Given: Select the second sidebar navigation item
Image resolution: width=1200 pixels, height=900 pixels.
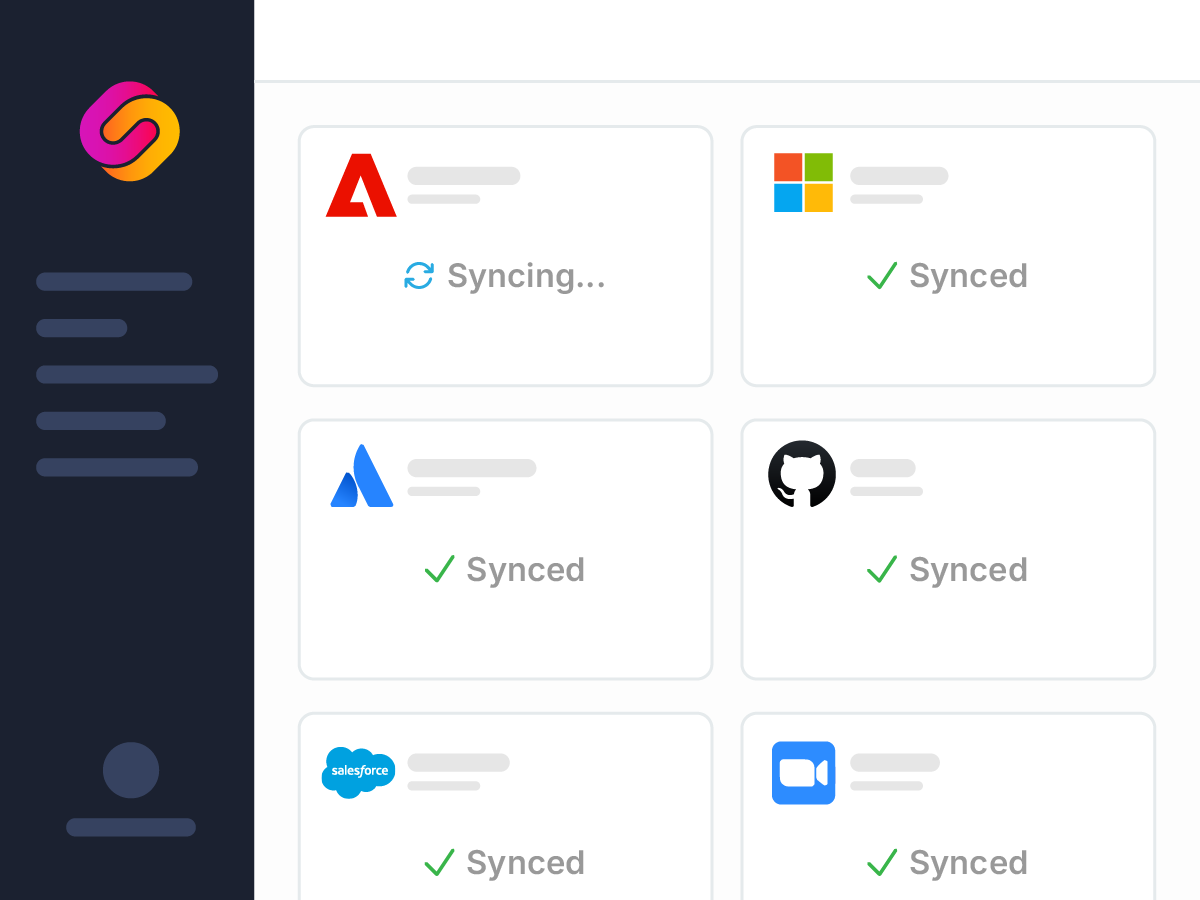Looking at the screenshot, I should pos(82,328).
